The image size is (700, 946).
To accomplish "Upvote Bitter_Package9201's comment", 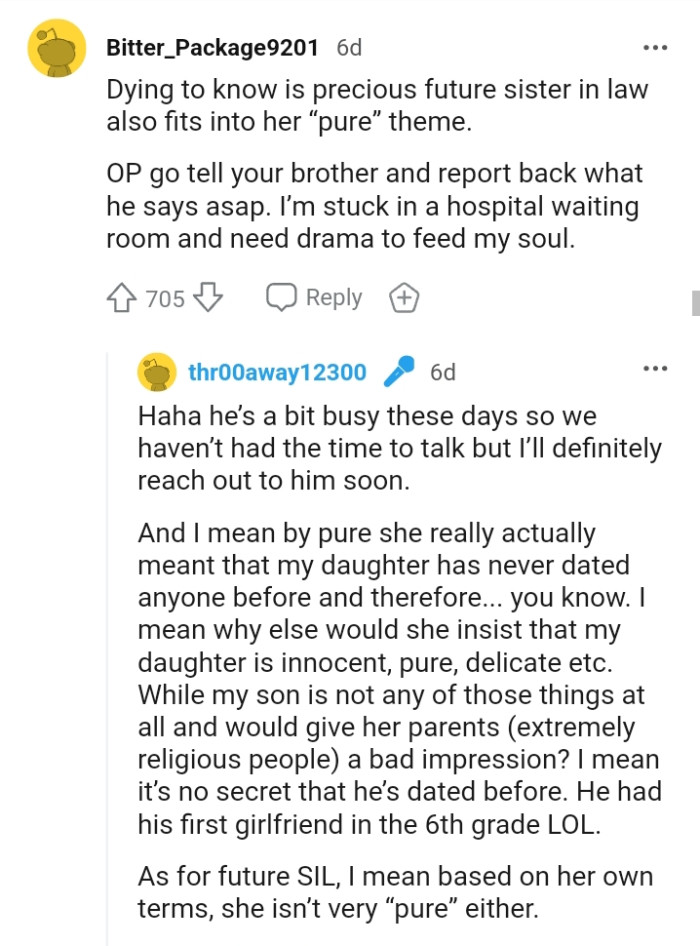I will click(x=122, y=297).
